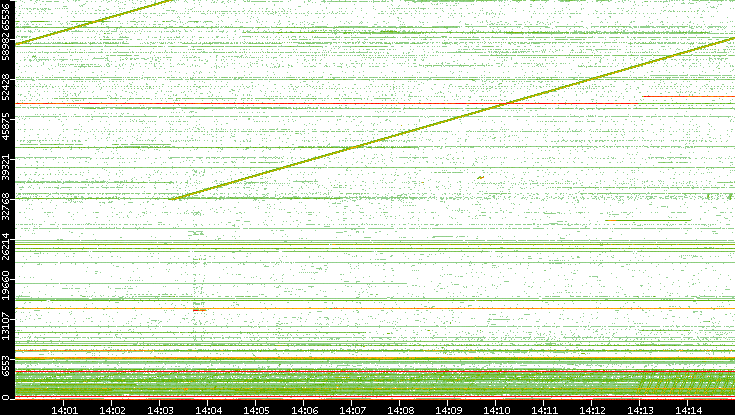Click the 13107 vertical axis label
This screenshot has height=415, width=735.
point(6,325)
